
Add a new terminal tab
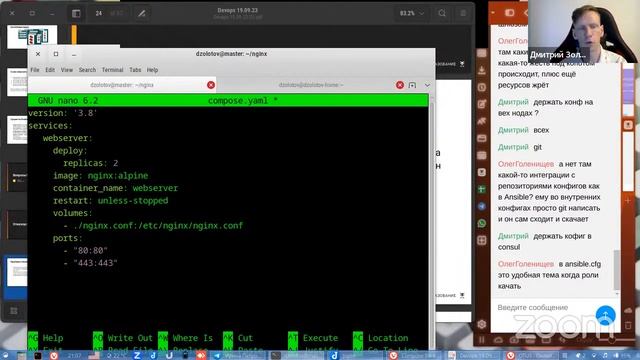point(412,85)
